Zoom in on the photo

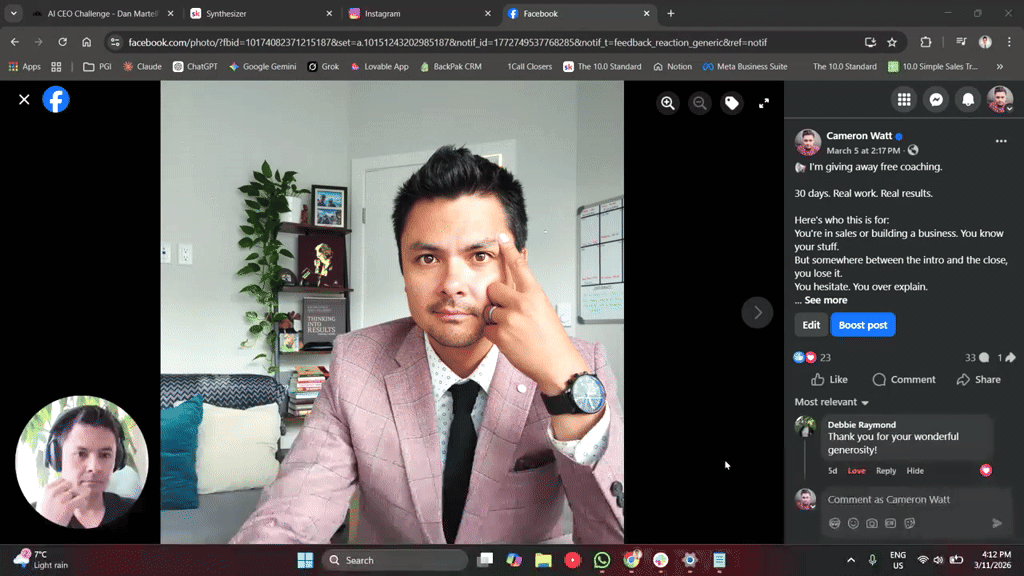coord(667,103)
